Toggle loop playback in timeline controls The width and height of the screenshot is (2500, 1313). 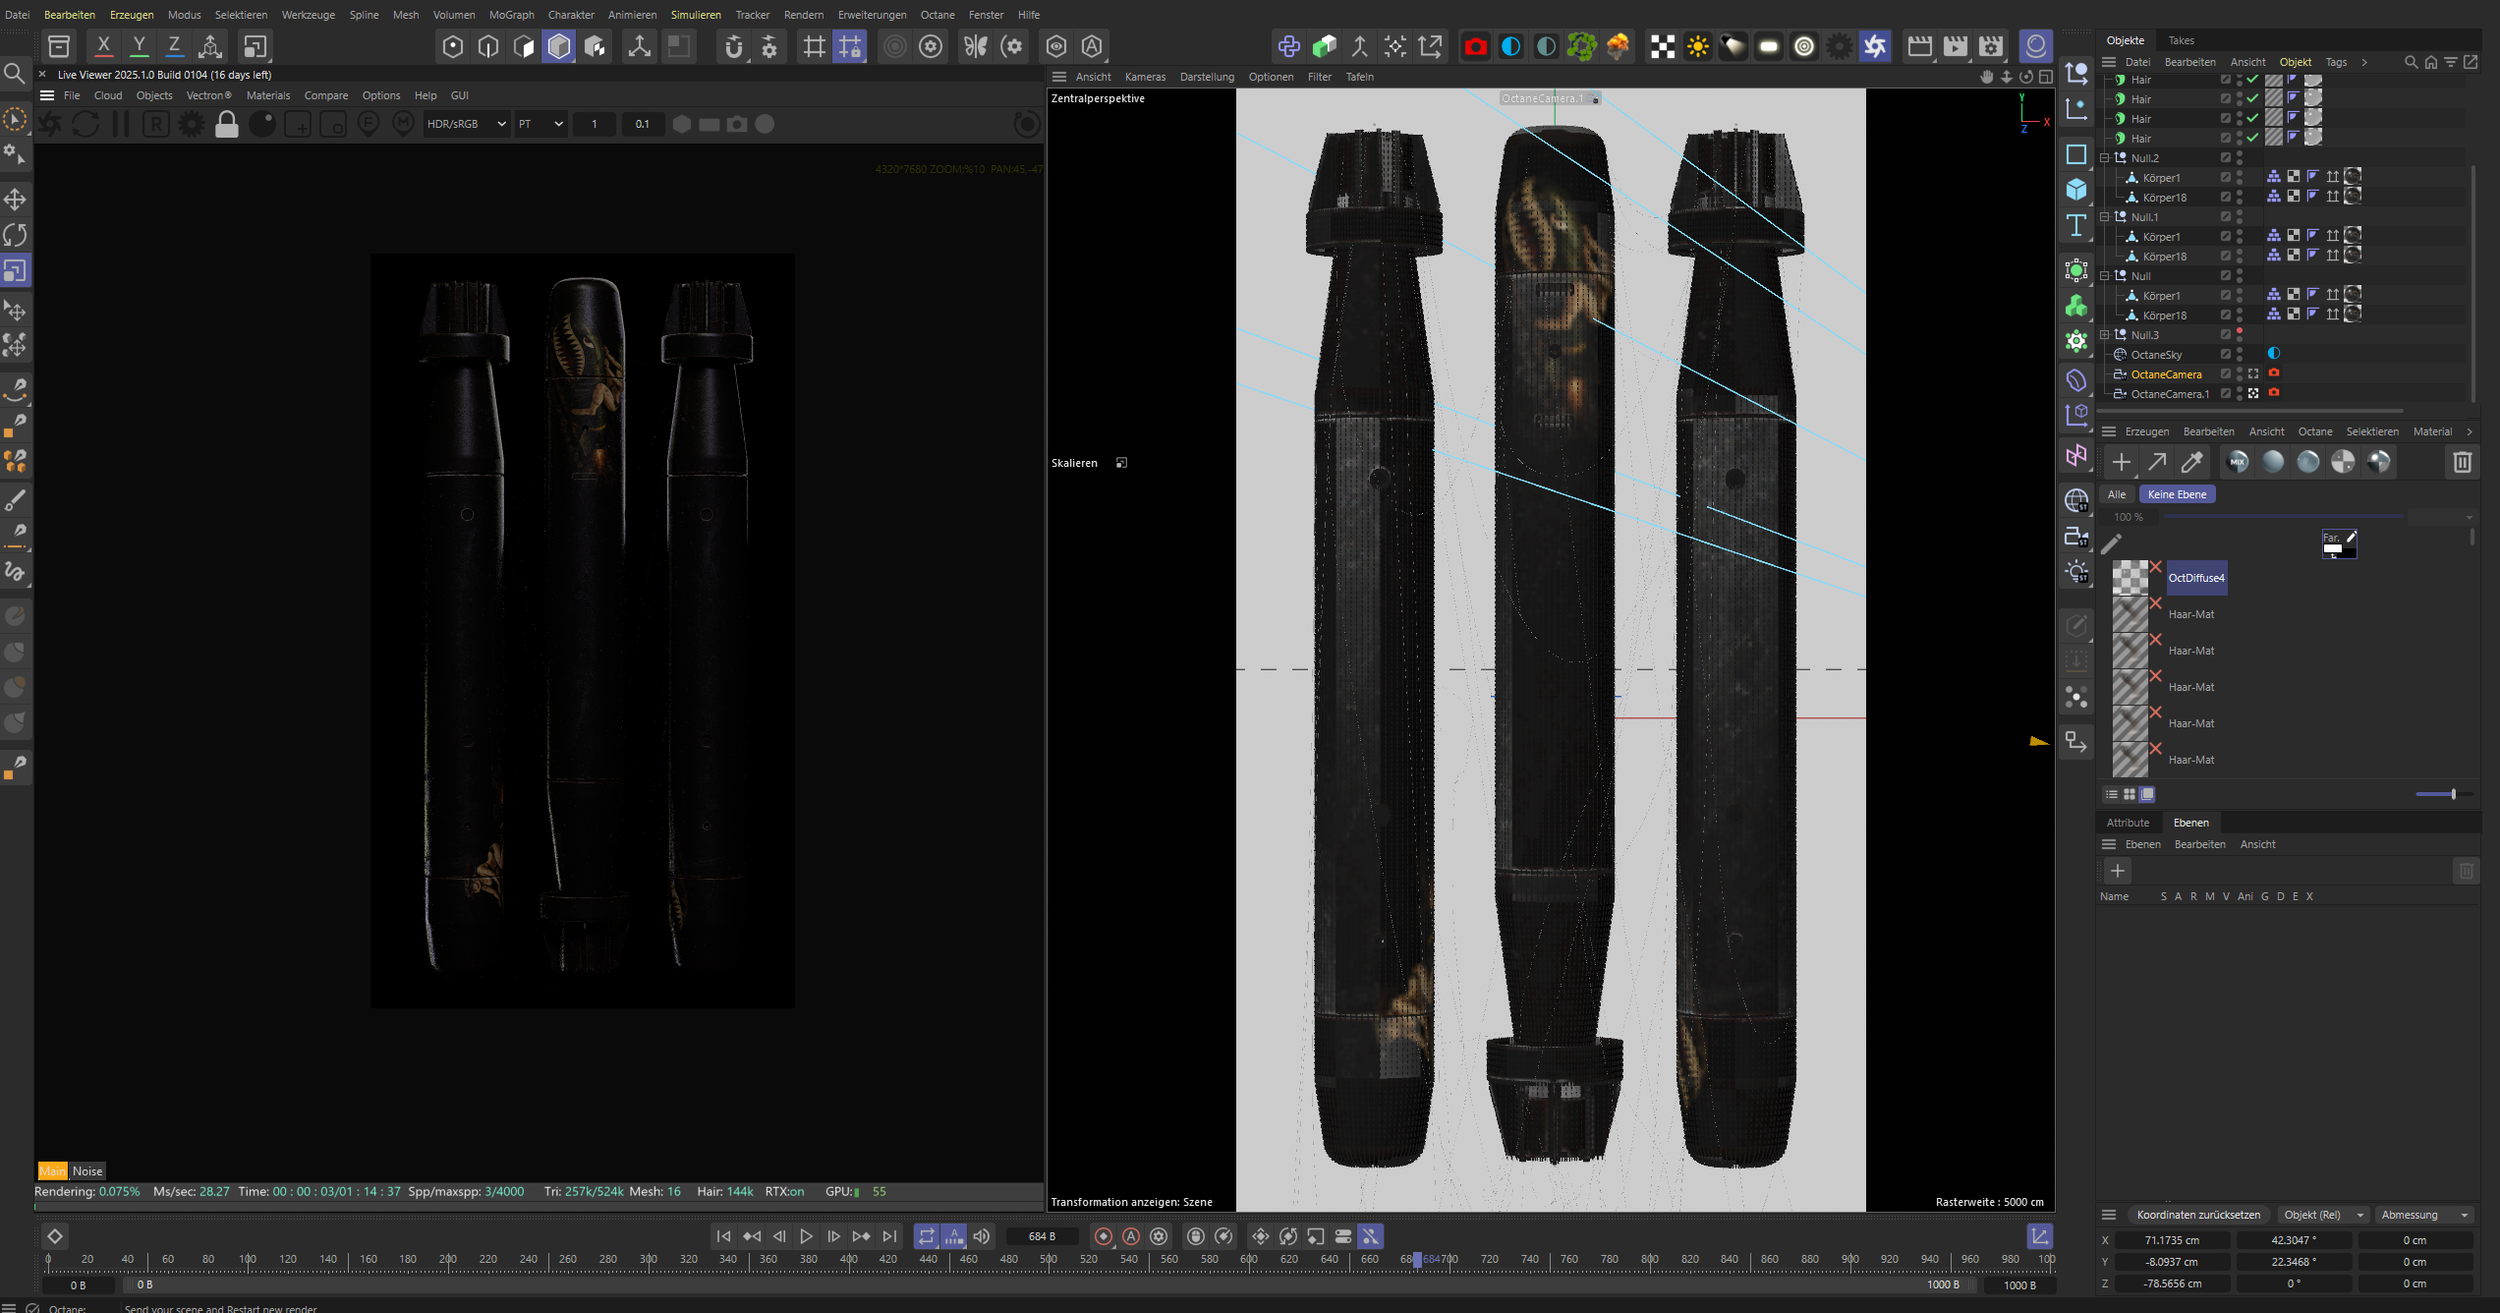pyautogui.click(x=926, y=1237)
